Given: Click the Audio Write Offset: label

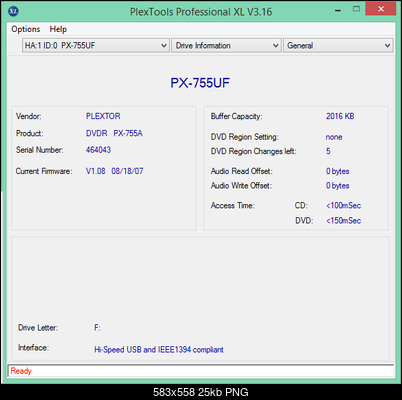Looking at the screenshot, I should point(241,186).
